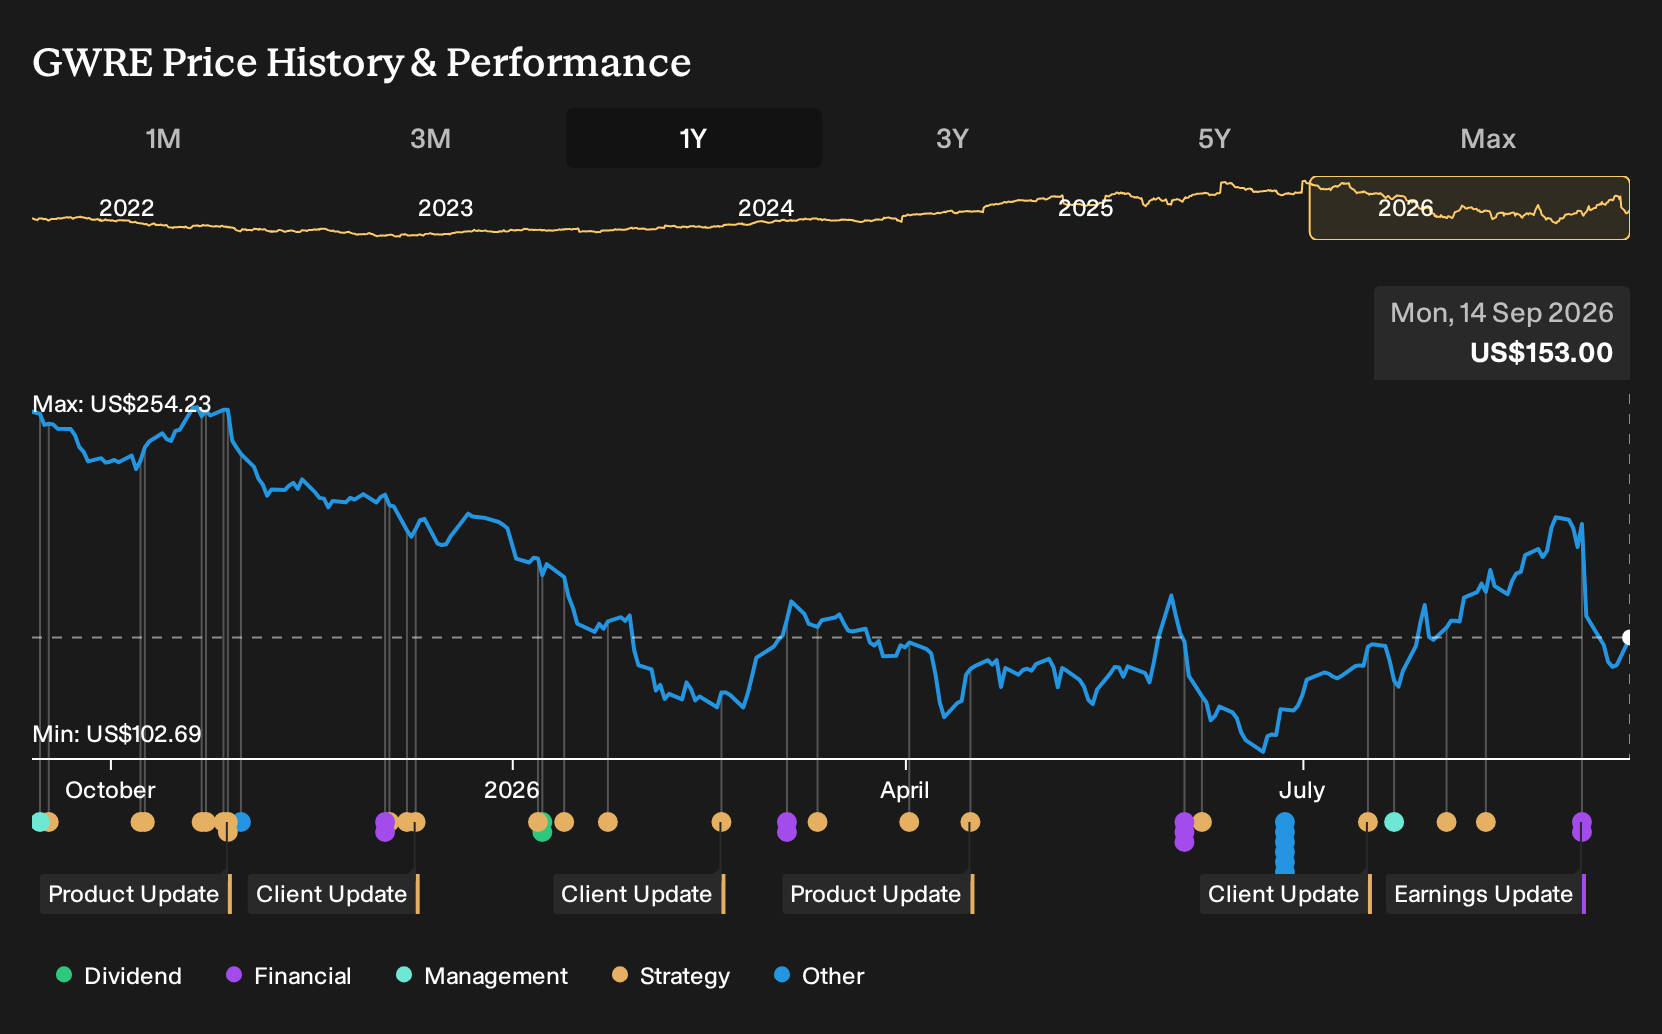The width and height of the screenshot is (1662, 1034).
Task: Click the last Strategy marker before the final purple marker
Action: click(1486, 822)
